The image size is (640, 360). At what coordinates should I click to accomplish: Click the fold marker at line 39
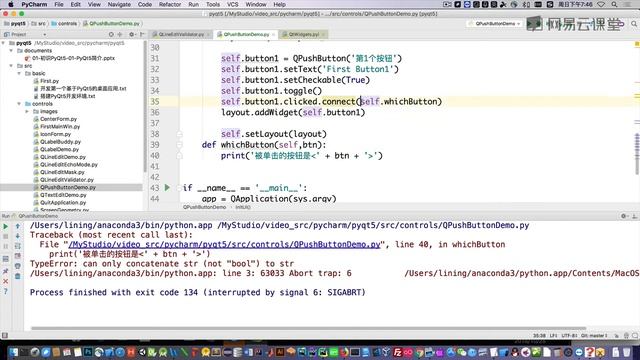tap(179, 144)
